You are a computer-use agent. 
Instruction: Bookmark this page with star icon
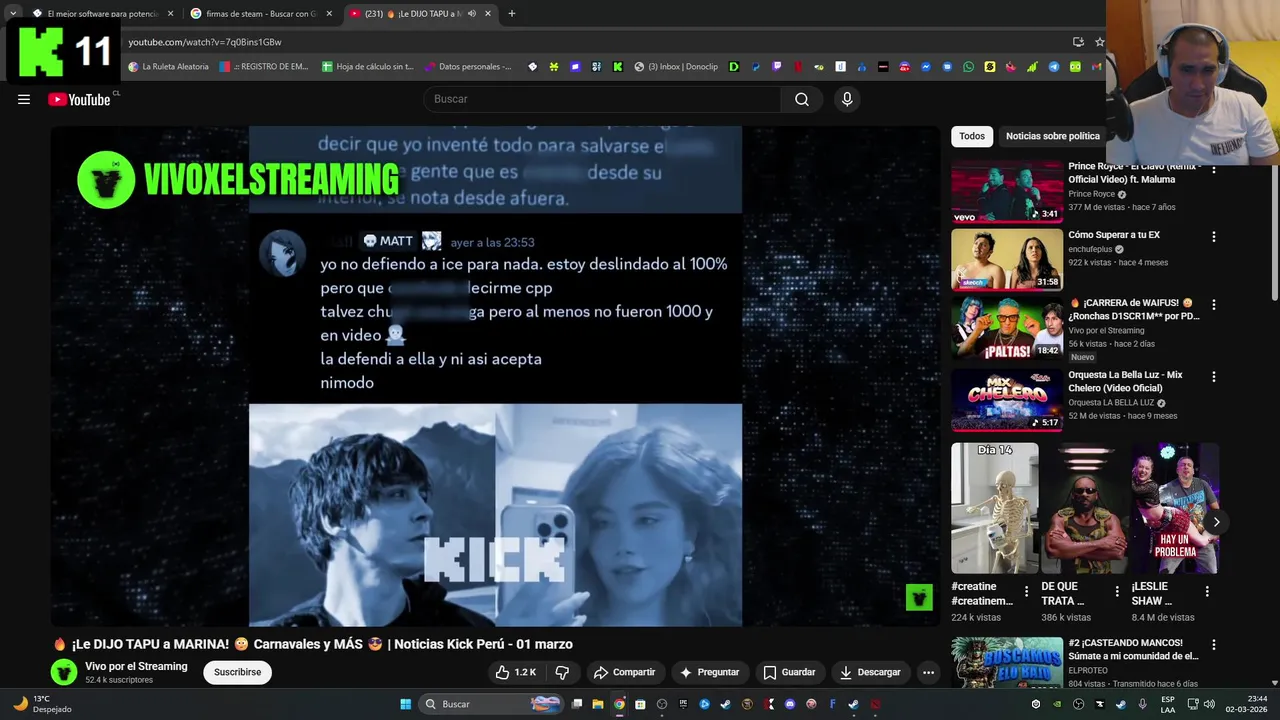tap(1099, 42)
